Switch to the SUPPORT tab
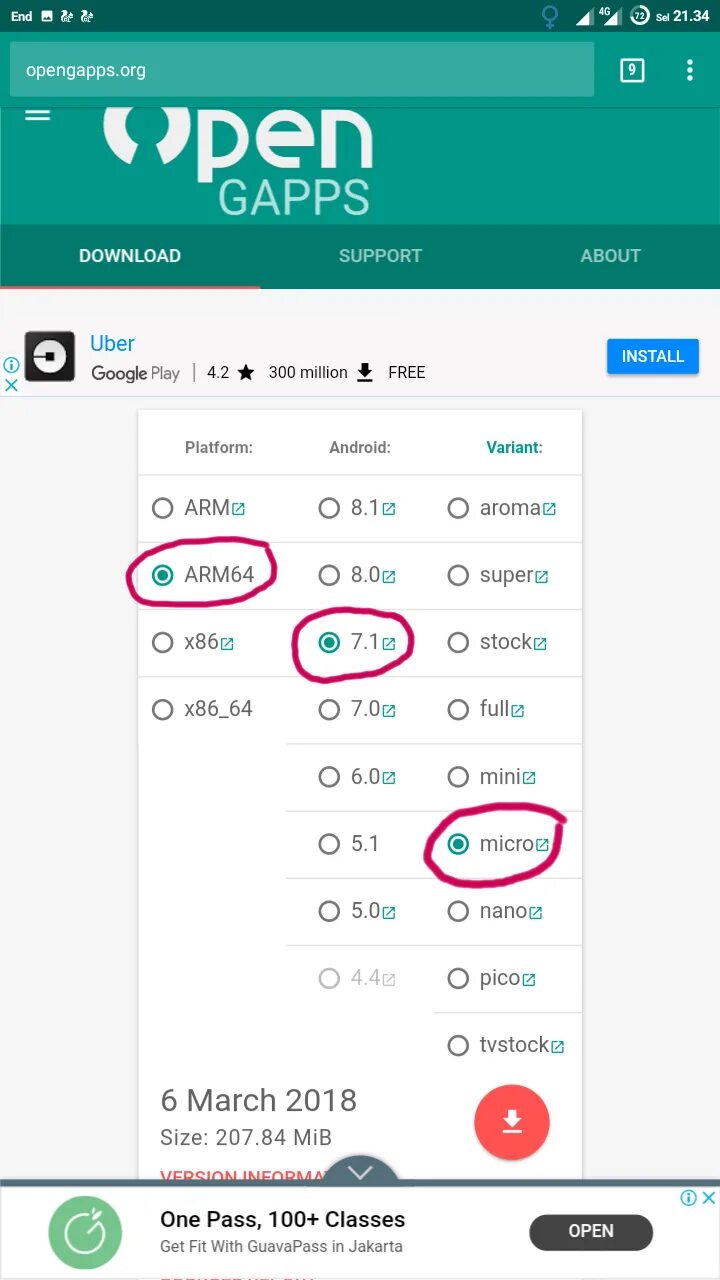The image size is (720, 1280). click(x=380, y=256)
